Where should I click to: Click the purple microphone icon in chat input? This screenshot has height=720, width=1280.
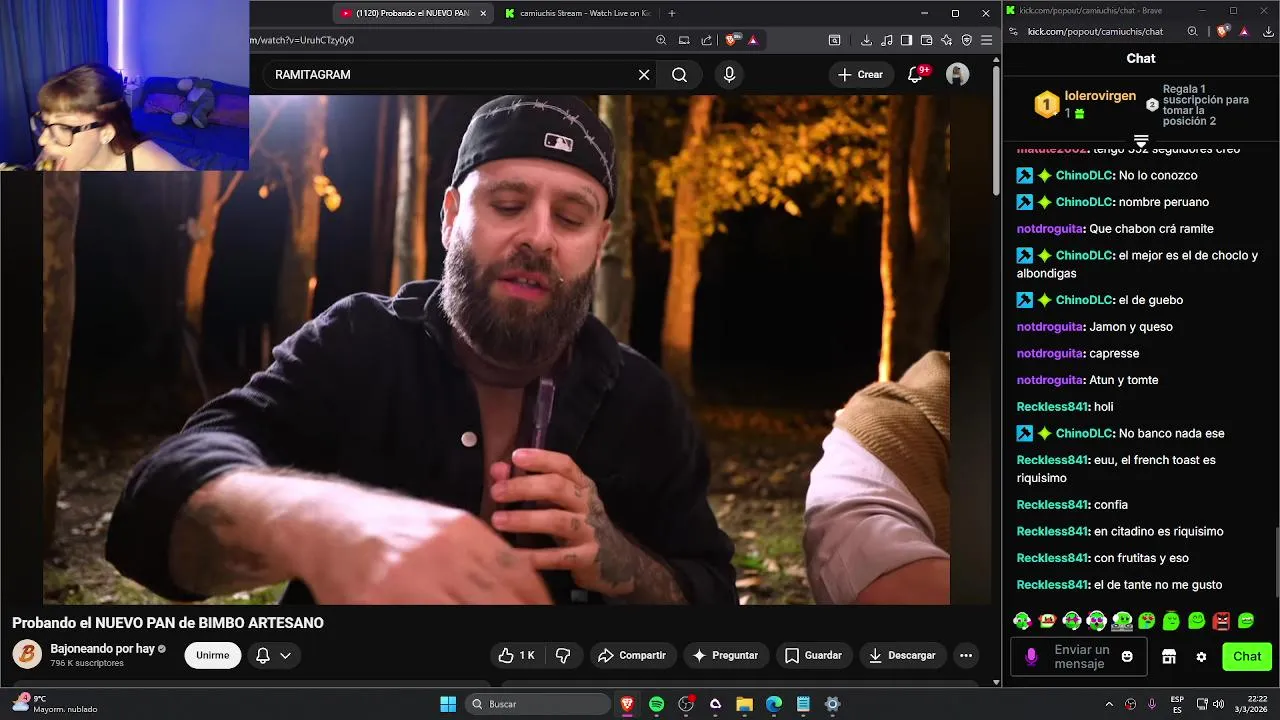tap(1032, 657)
